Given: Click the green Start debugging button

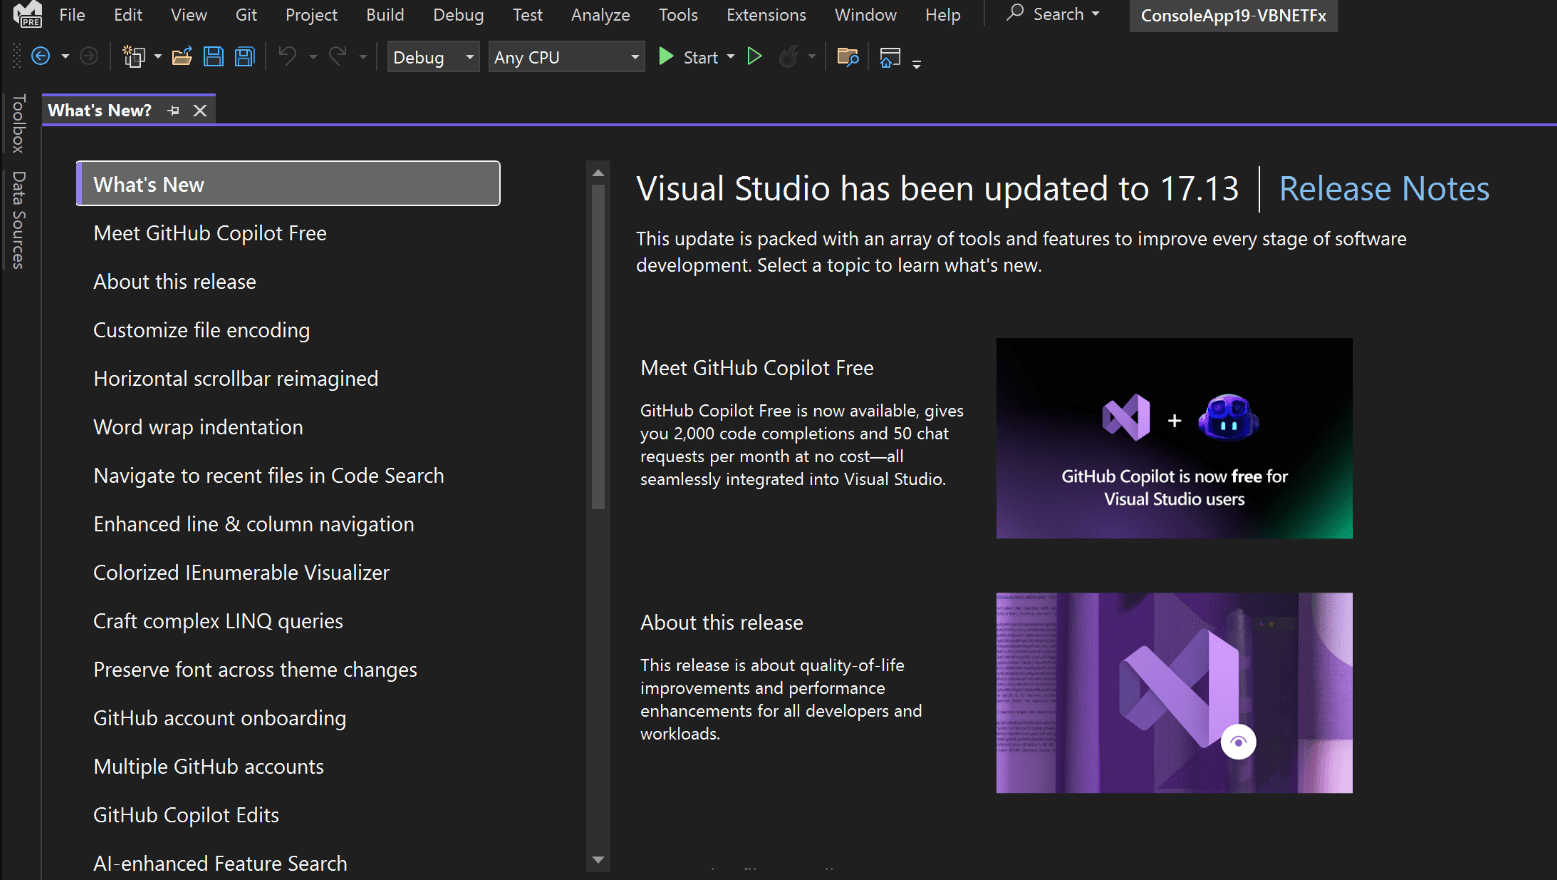Looking at the screenshot, I should [x=688, y=57].
